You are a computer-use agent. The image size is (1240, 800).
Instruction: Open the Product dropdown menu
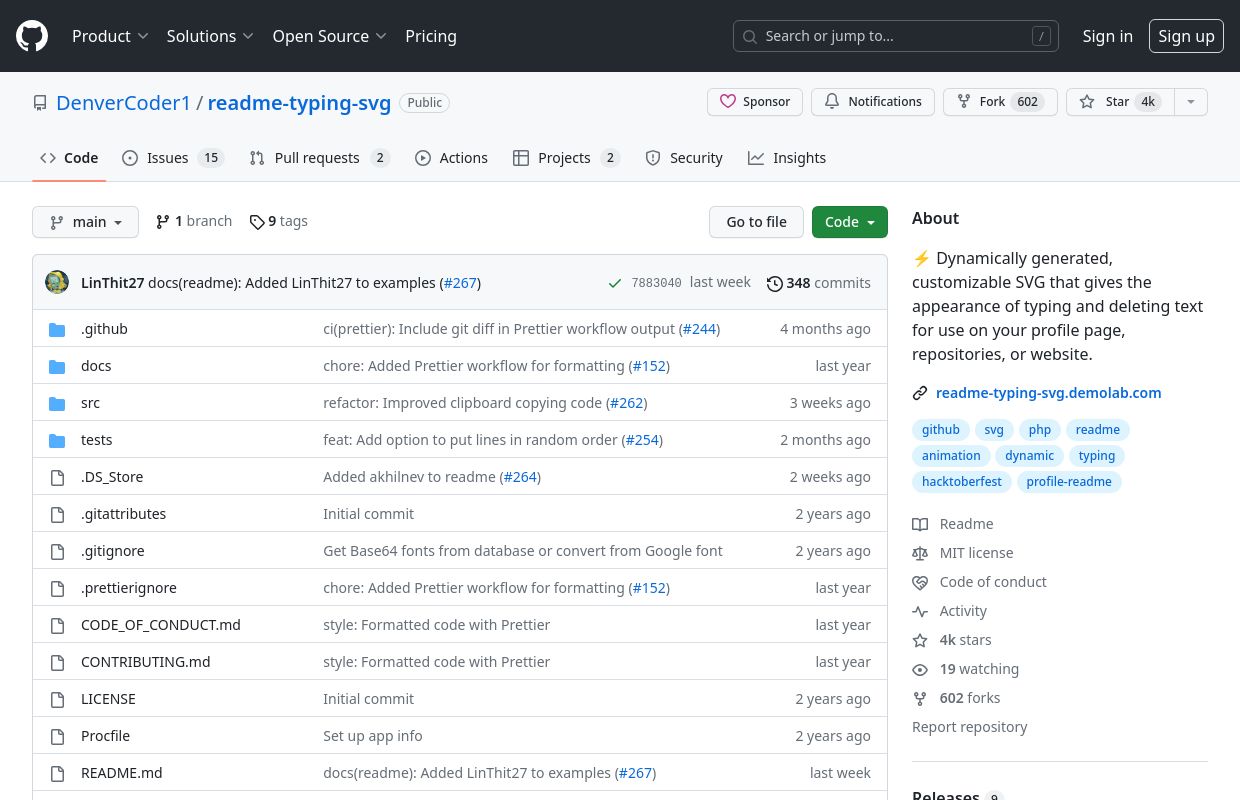pyautogui.click(x=110, y=36)
